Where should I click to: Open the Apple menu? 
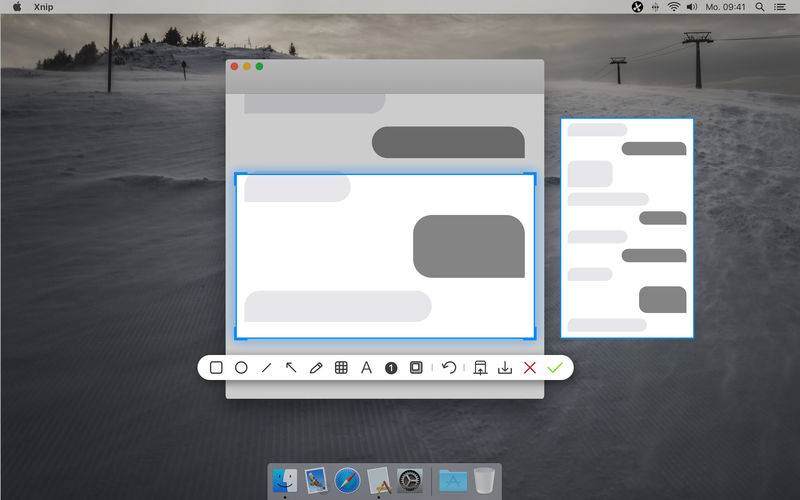click(x=17, y=7)
